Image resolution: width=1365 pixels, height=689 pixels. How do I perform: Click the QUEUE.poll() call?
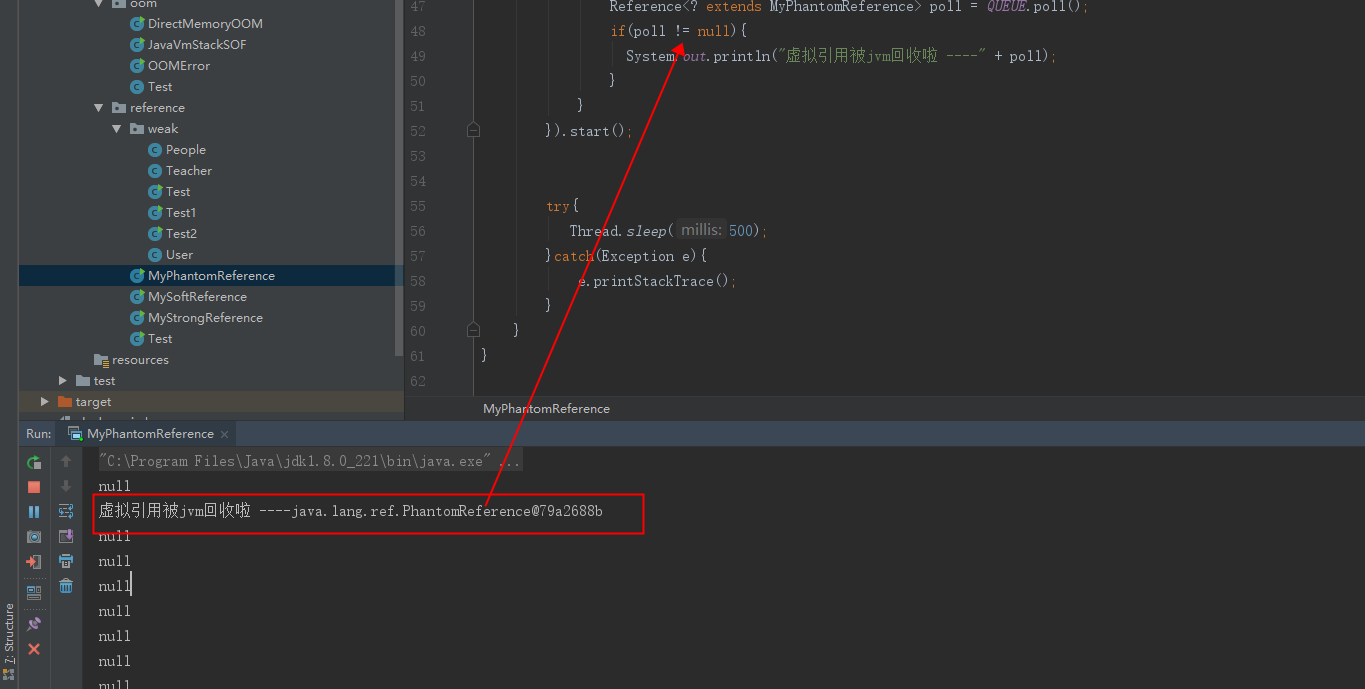click(1037, 7)
